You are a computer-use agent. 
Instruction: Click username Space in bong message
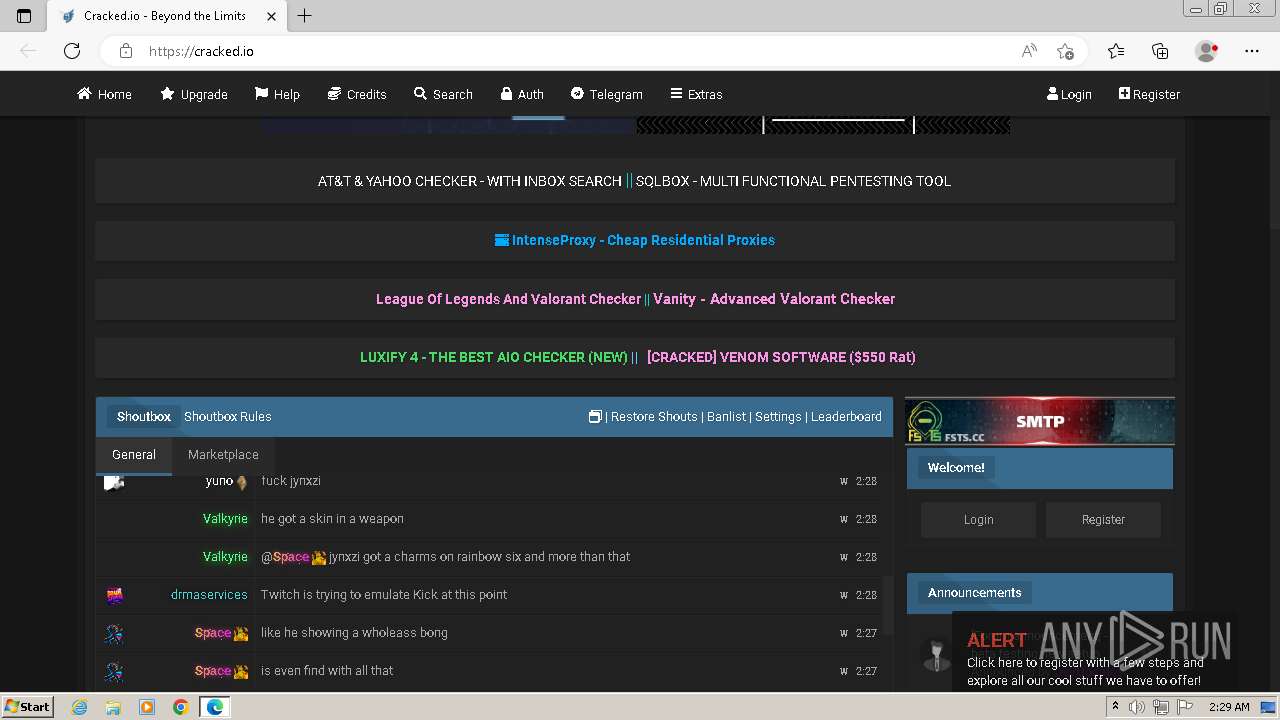point(213,633)
